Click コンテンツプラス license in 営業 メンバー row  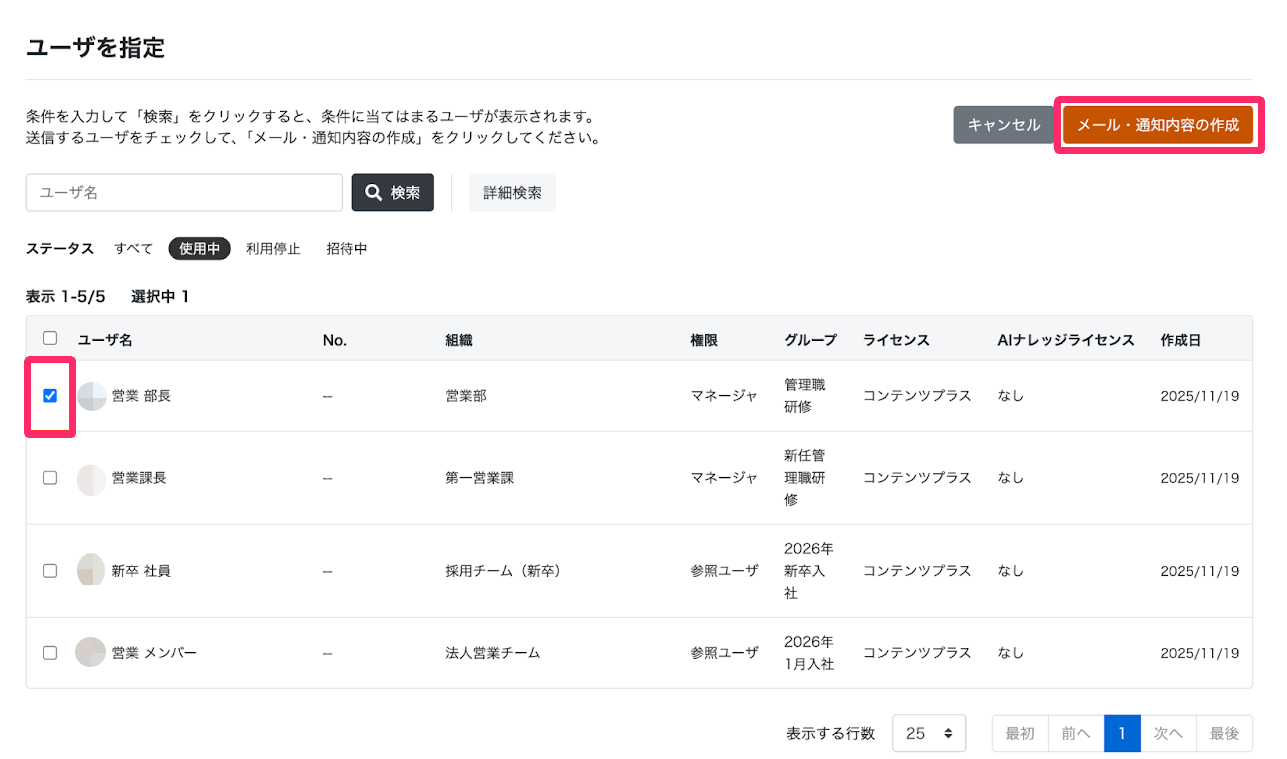coord(917,653)
